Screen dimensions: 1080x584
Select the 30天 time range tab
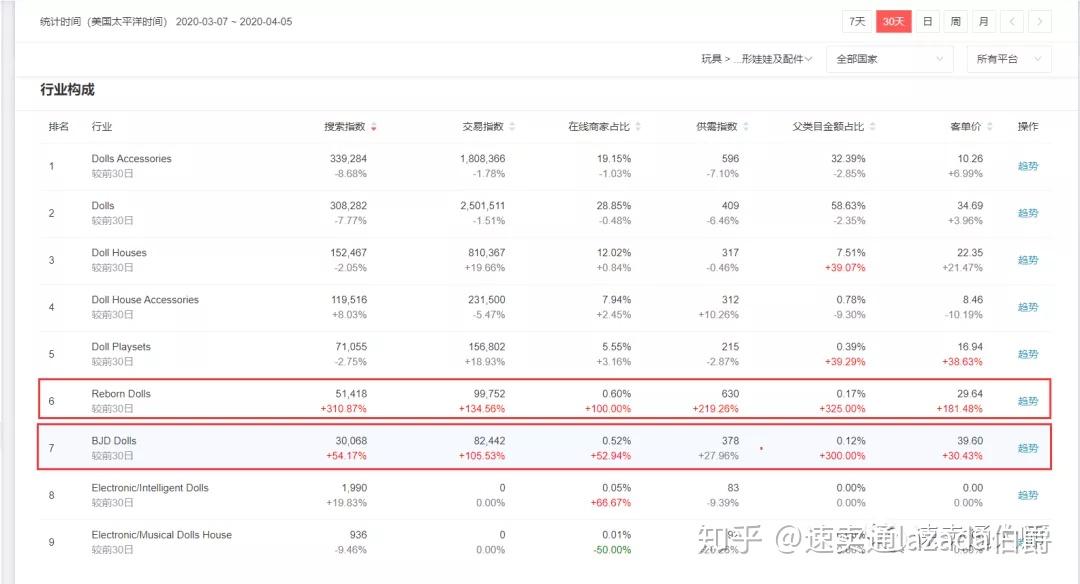pyautogui.click(x=892, y=20)
